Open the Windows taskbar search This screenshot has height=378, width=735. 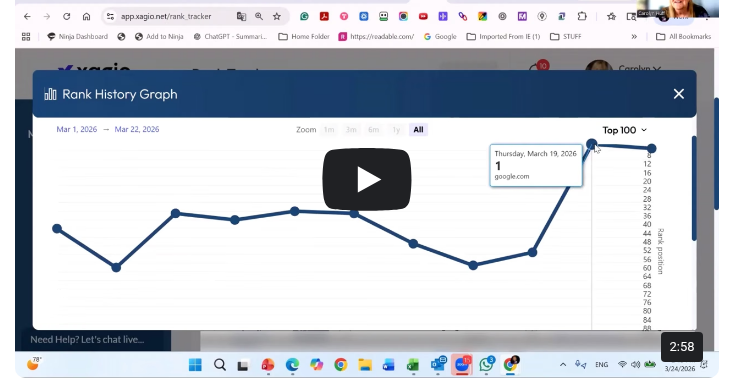click(219, 364)
